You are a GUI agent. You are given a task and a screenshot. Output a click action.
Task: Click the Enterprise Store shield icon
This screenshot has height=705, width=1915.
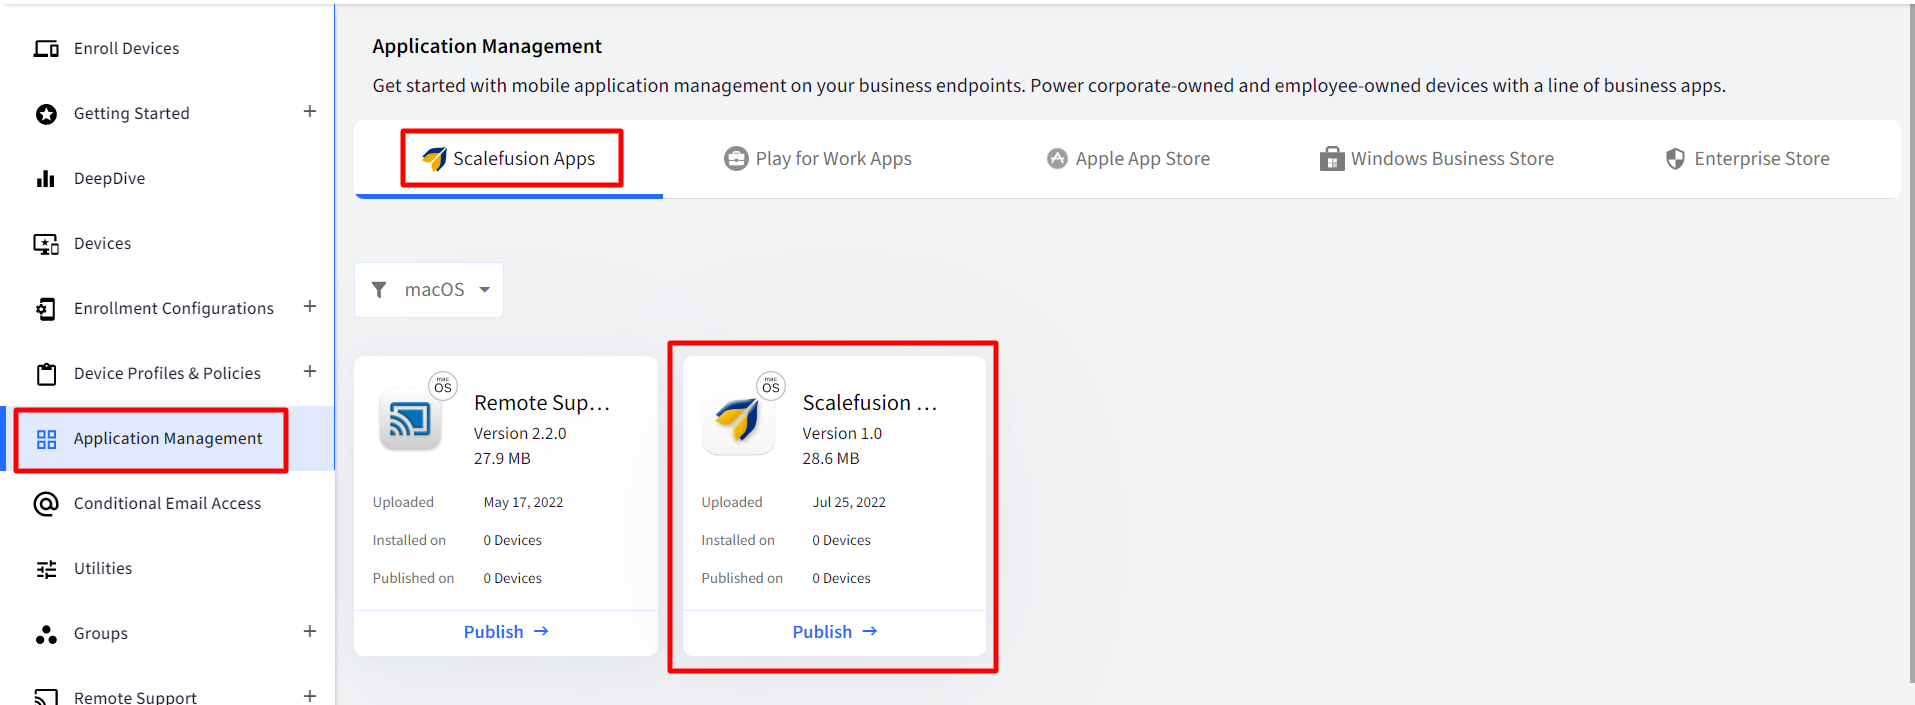click(1675, 159)
